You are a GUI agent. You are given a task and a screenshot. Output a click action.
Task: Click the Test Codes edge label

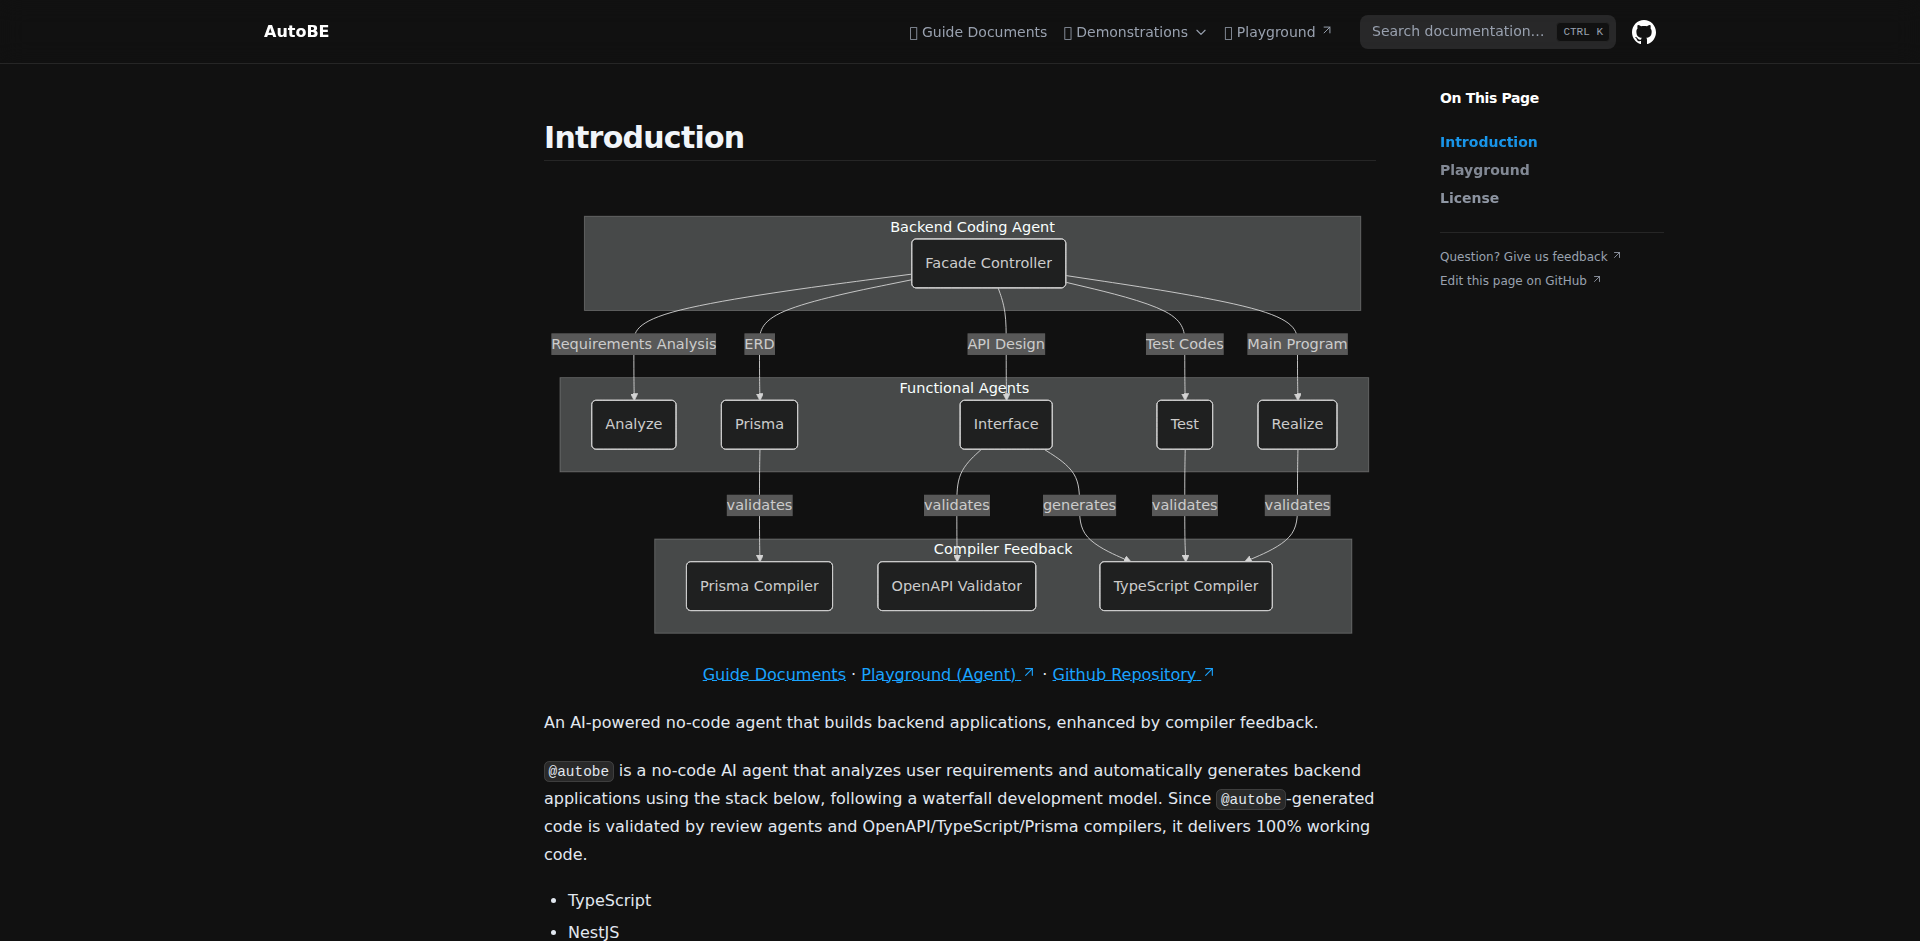point(1185,344)
